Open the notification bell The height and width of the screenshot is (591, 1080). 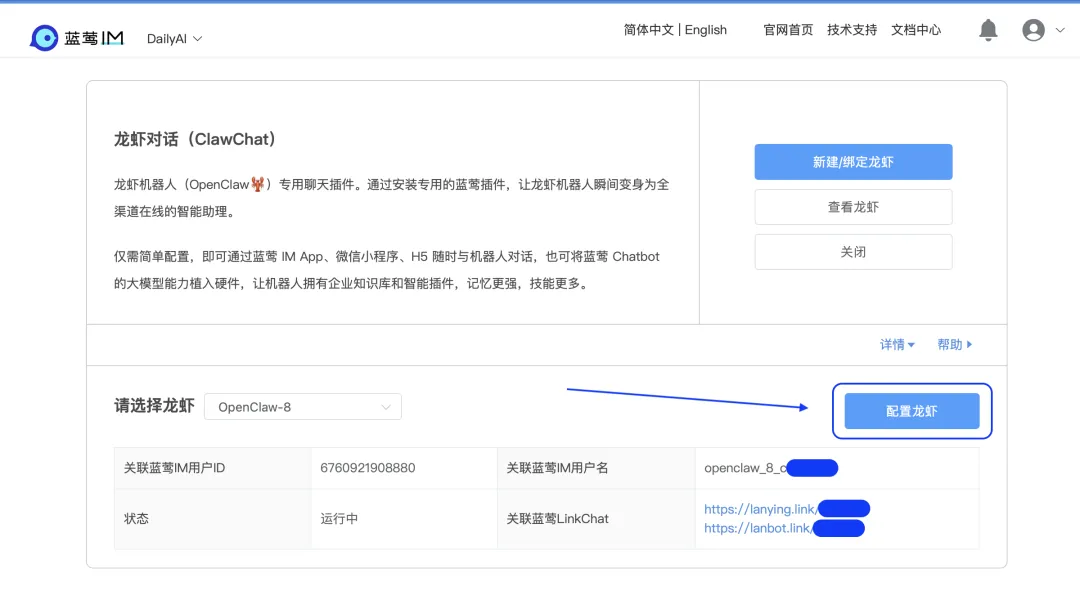click(988, 30)
